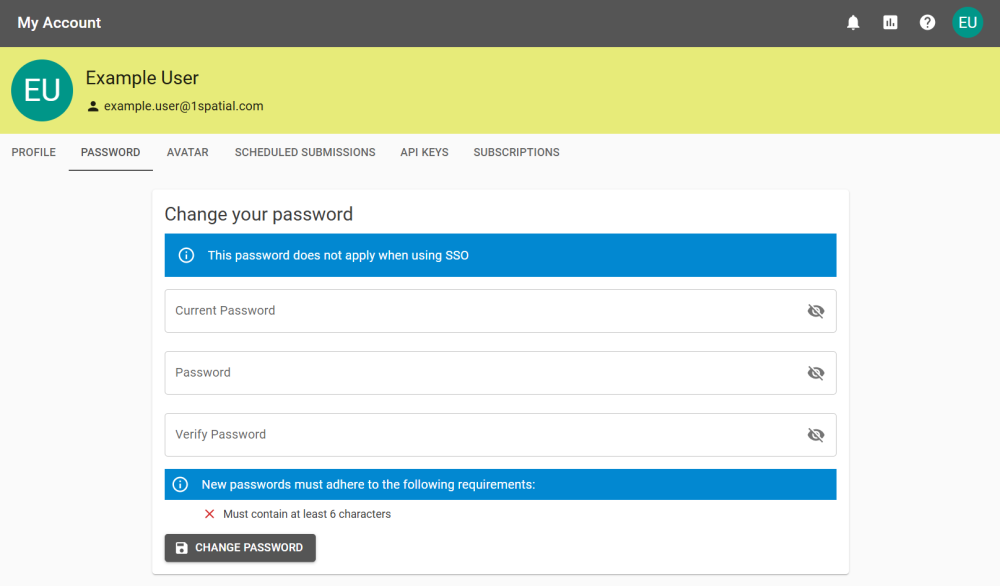This screenshot has width=1000, height=586.
Task: Open the help question mark icon
Action: [927, 23]
